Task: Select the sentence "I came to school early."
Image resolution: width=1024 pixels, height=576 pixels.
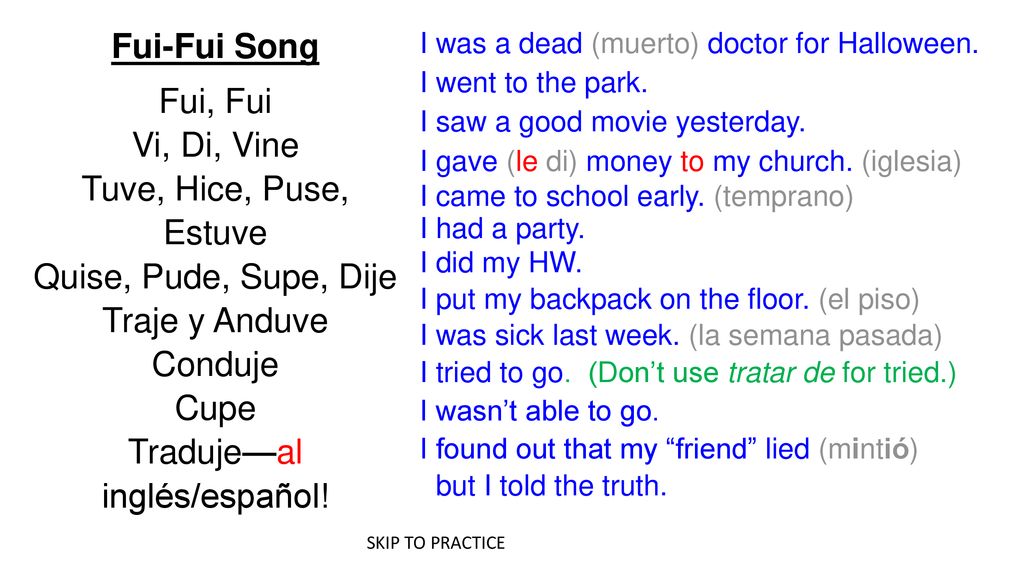Action: [x=562, y=197]
